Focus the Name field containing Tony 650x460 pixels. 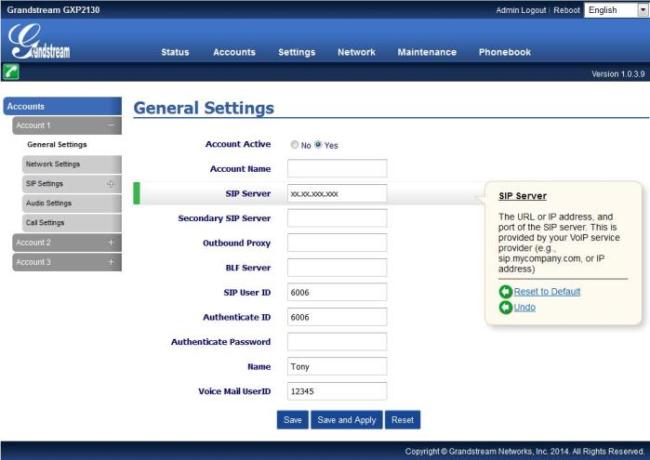(x=337, y=366)
